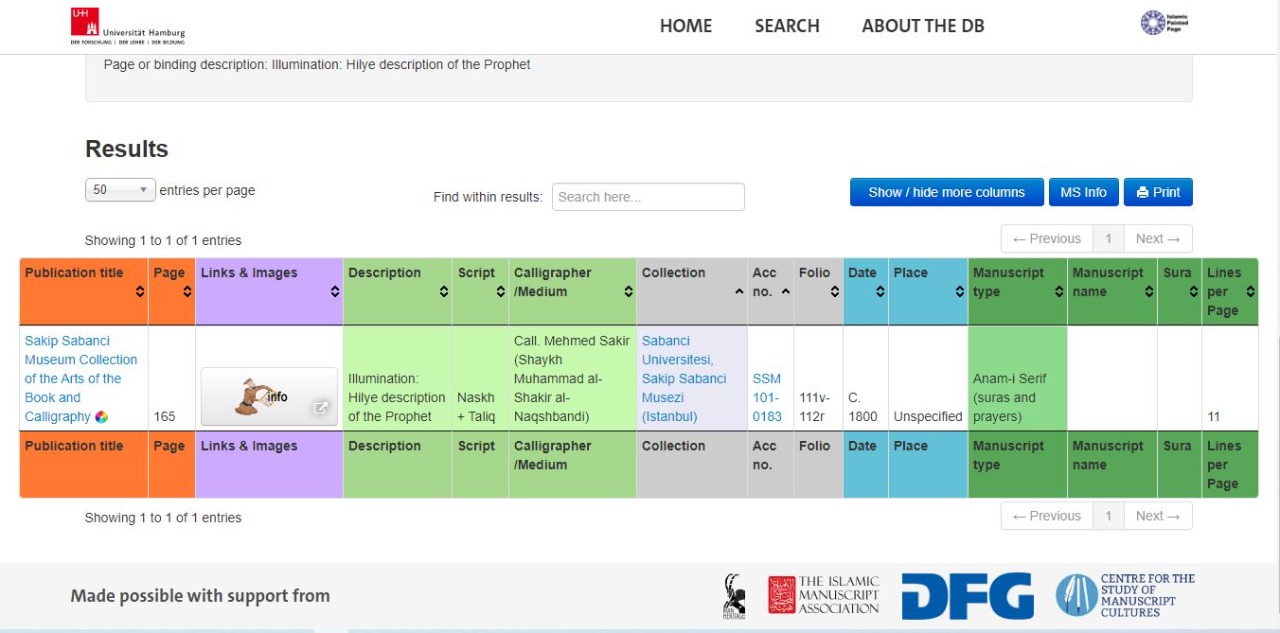This screenshot has width=1280, height=633.
Task: Open the info image button in results row
Action: point(269,397)
